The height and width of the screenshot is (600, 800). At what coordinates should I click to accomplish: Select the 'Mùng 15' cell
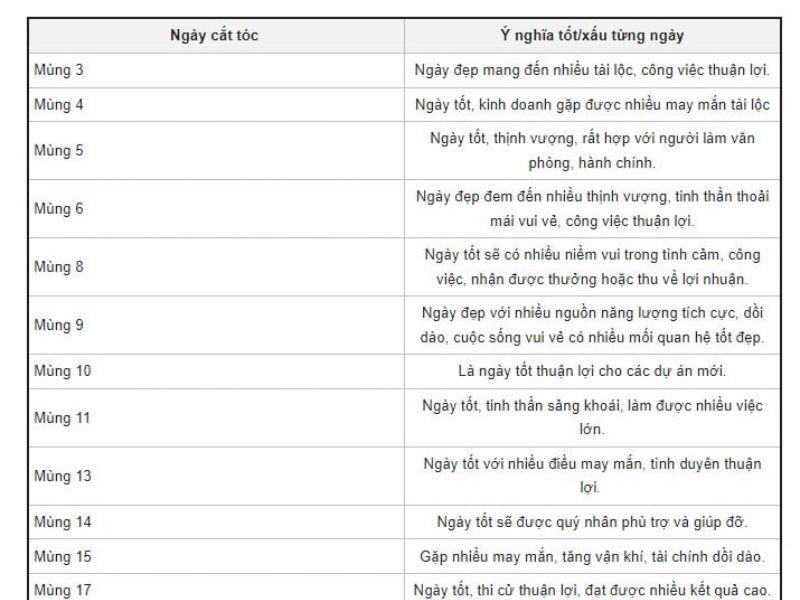217,556
